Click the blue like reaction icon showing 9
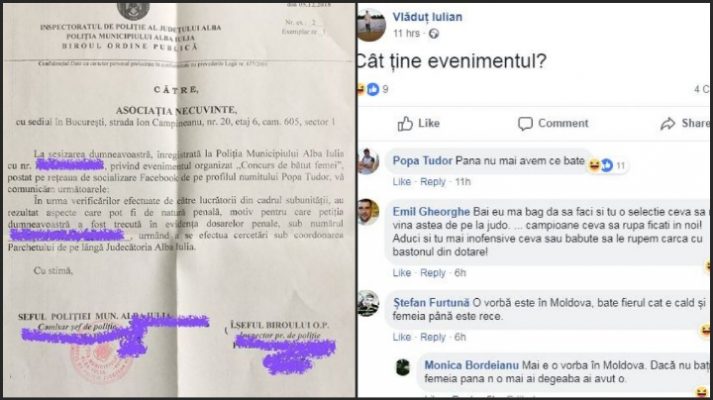The image size is (713, 400). [372, 89]
